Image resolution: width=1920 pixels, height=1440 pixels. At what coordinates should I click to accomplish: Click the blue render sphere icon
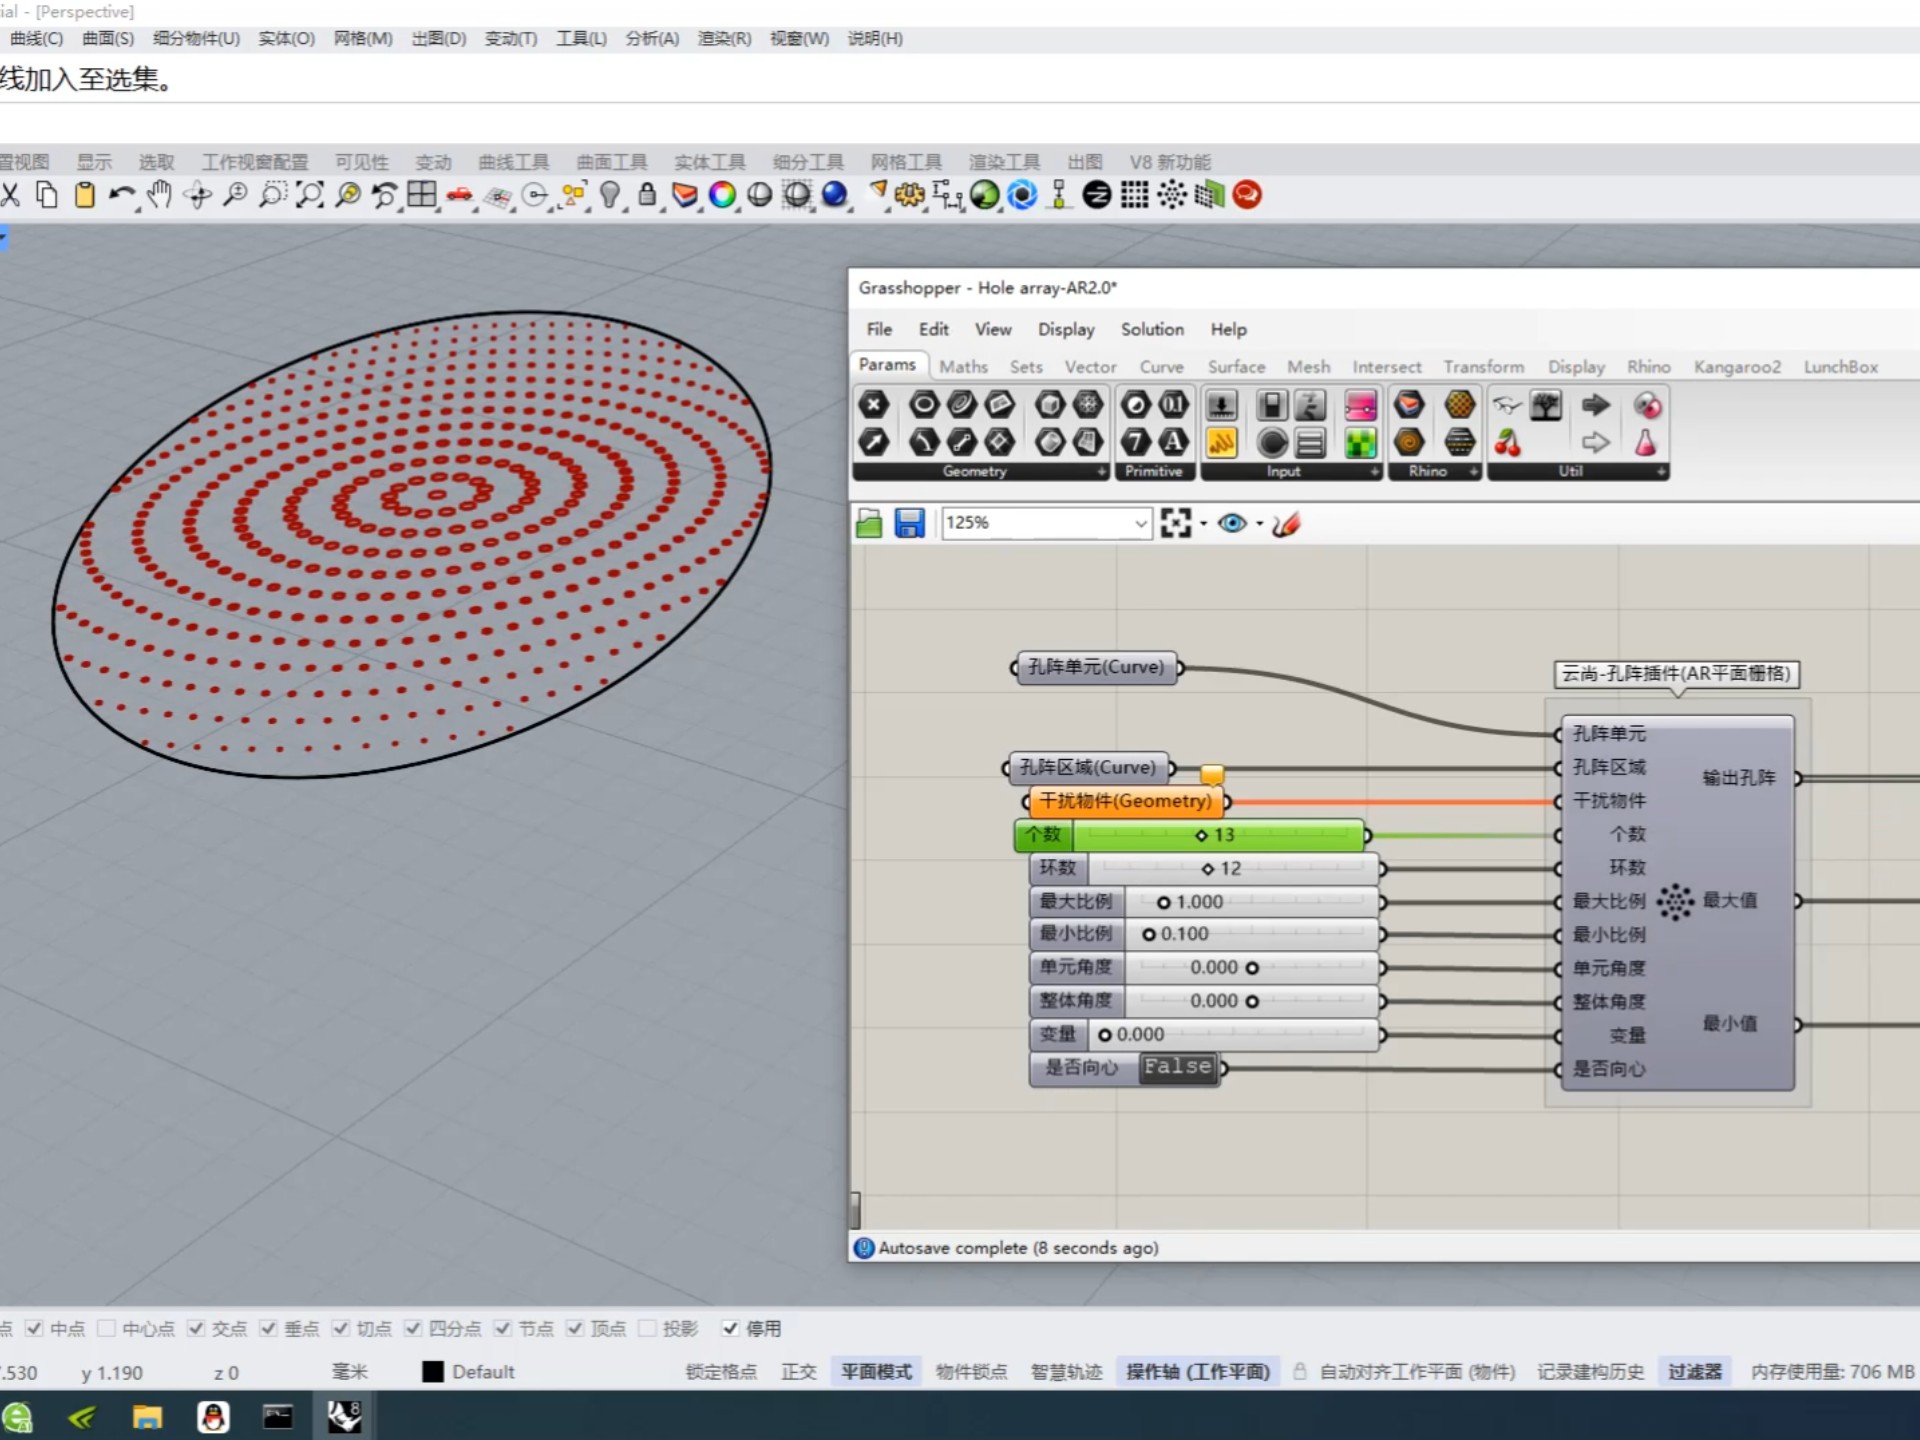[x=834, y=195]
